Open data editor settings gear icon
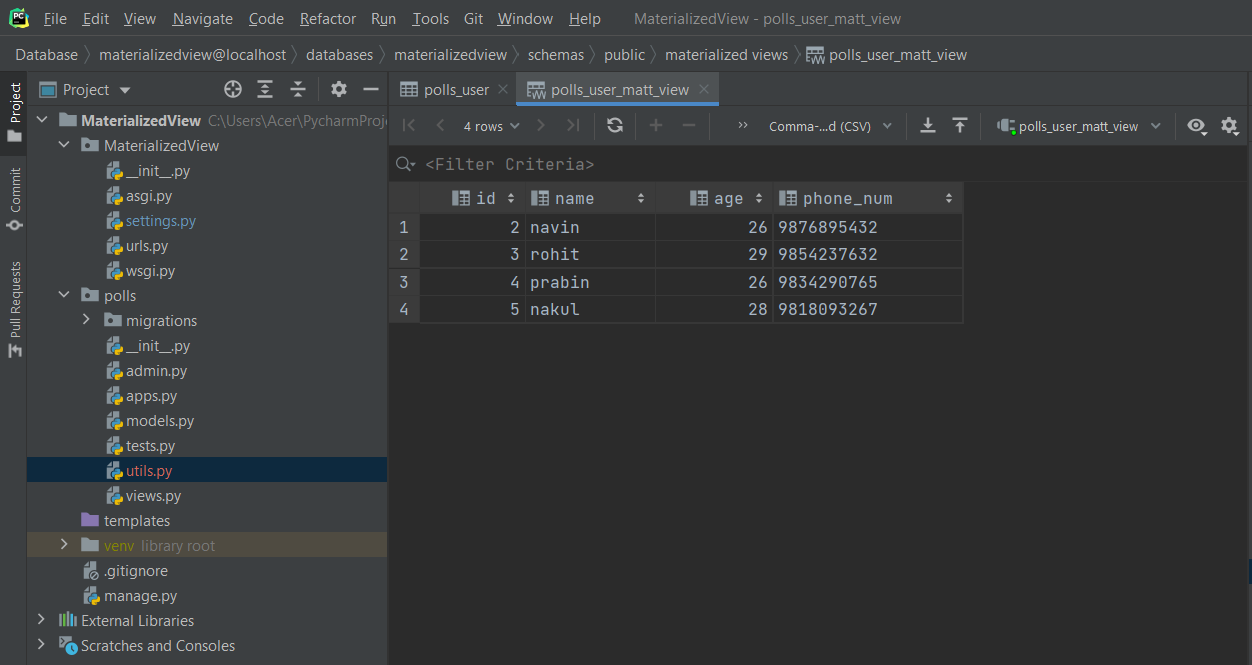Screen dimensions: 1252x665 1230,126
